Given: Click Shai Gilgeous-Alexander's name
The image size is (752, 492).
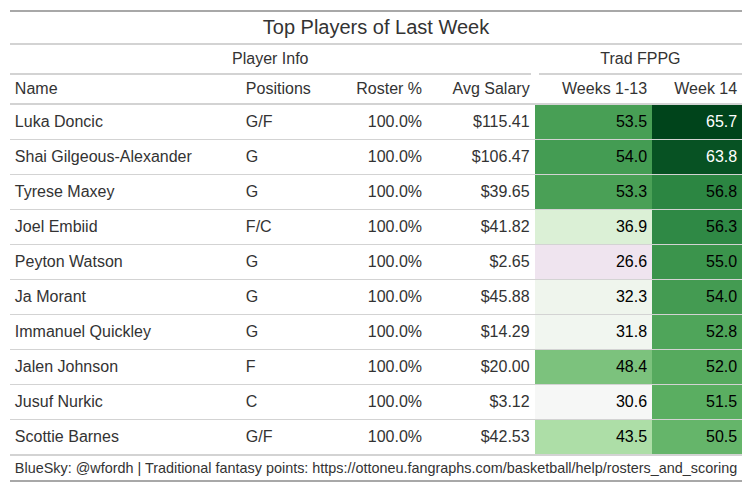Looking at the screenshot, I should (x=103, y=157).
